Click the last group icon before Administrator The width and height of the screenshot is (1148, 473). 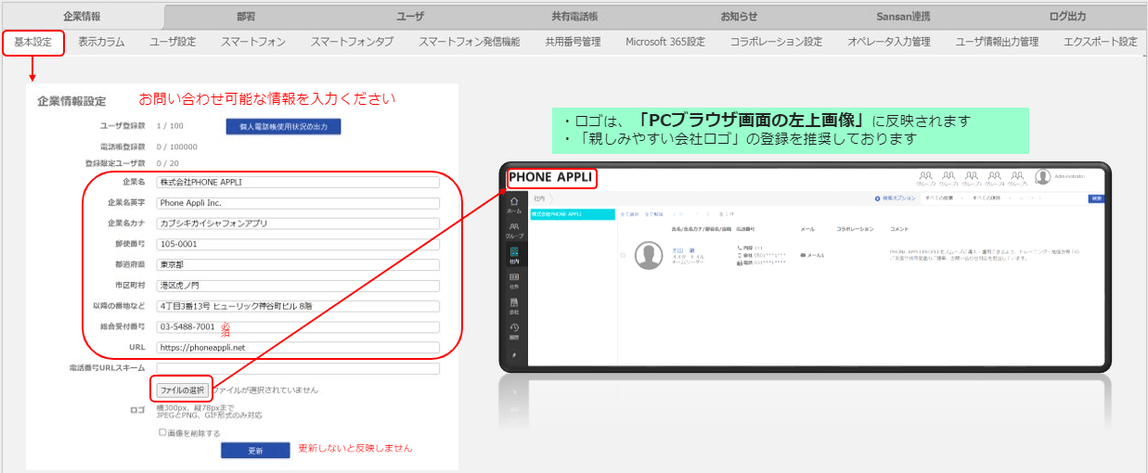(x=1017, y=176)
